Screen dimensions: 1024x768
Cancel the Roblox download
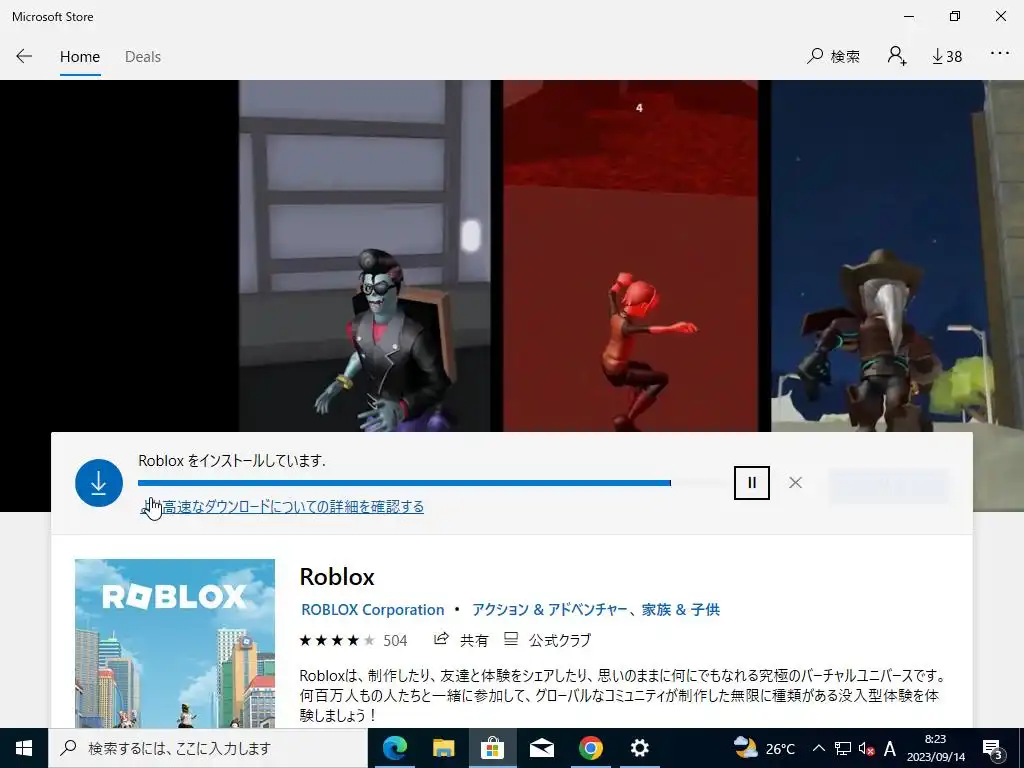point(795,483)
